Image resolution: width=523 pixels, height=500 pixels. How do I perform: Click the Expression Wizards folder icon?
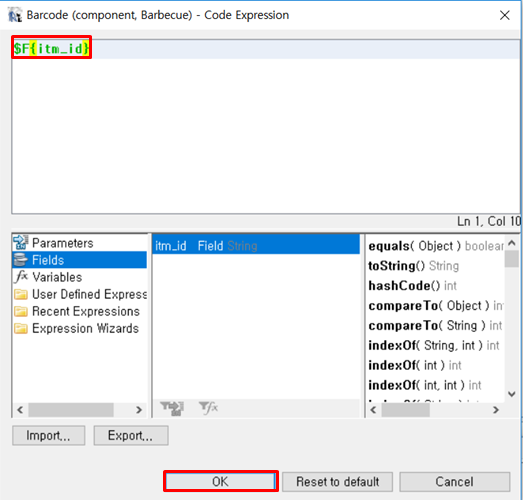tap(21, 328)
